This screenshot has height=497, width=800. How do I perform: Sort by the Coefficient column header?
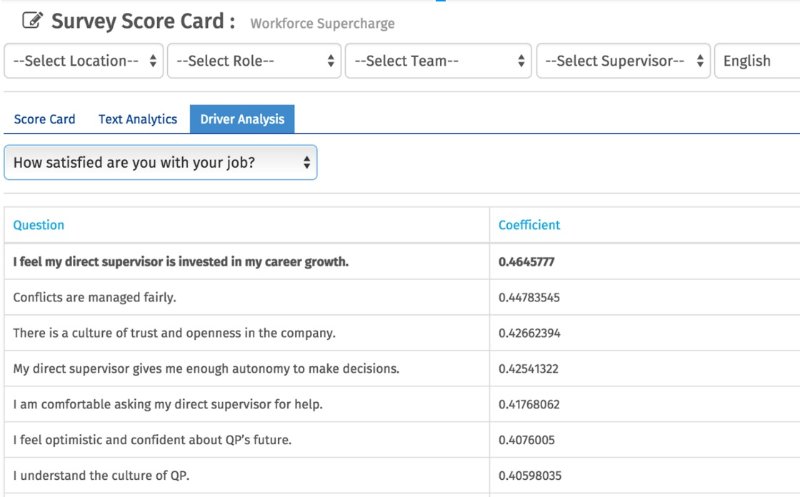[529, 225]
